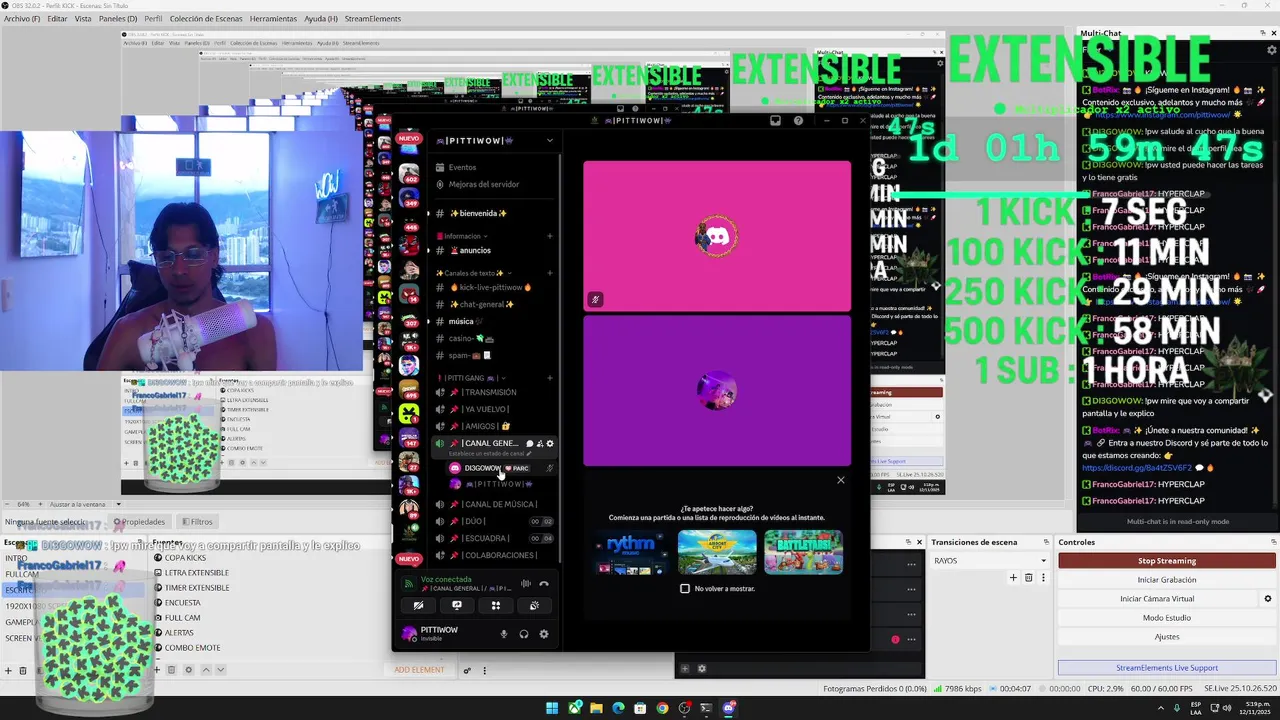Open Herramientas menu in OBS
Image resolution: width=1280 pixels, height=720 pixels.
pyautogui.click(x=273, y=19)
